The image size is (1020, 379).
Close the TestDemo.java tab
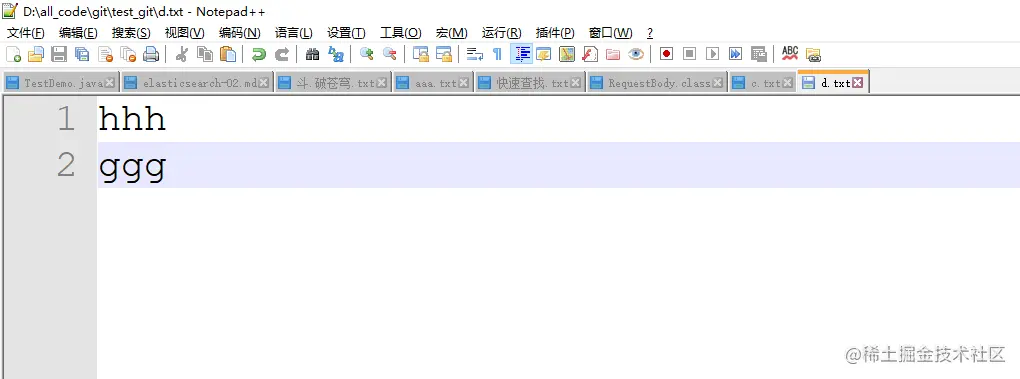(x=110, y=83)
